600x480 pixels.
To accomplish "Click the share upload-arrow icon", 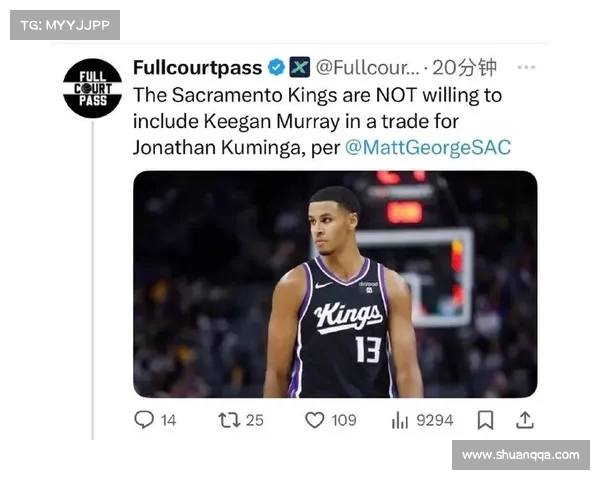I will coord(524,420).
